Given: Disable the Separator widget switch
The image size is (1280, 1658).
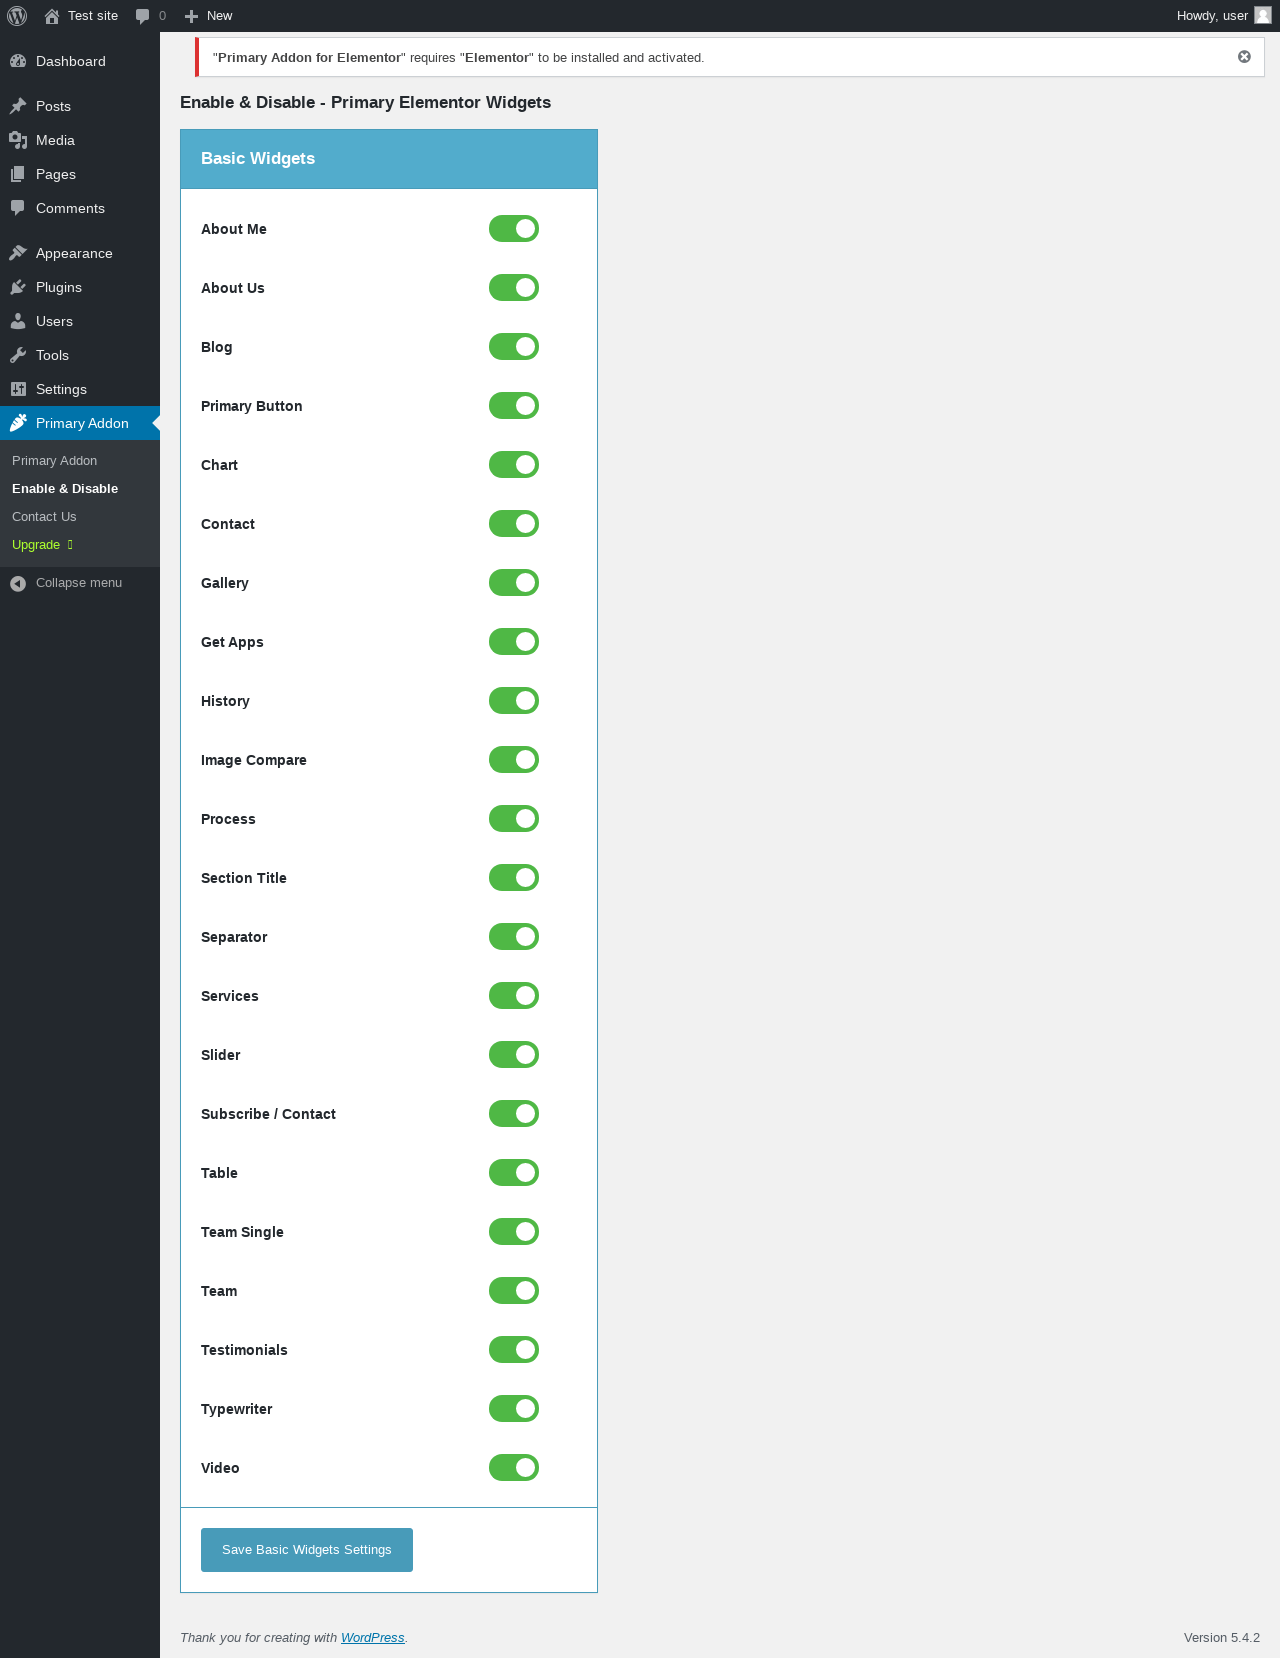Looking at the screenshot, I should (x=514, y=937).
